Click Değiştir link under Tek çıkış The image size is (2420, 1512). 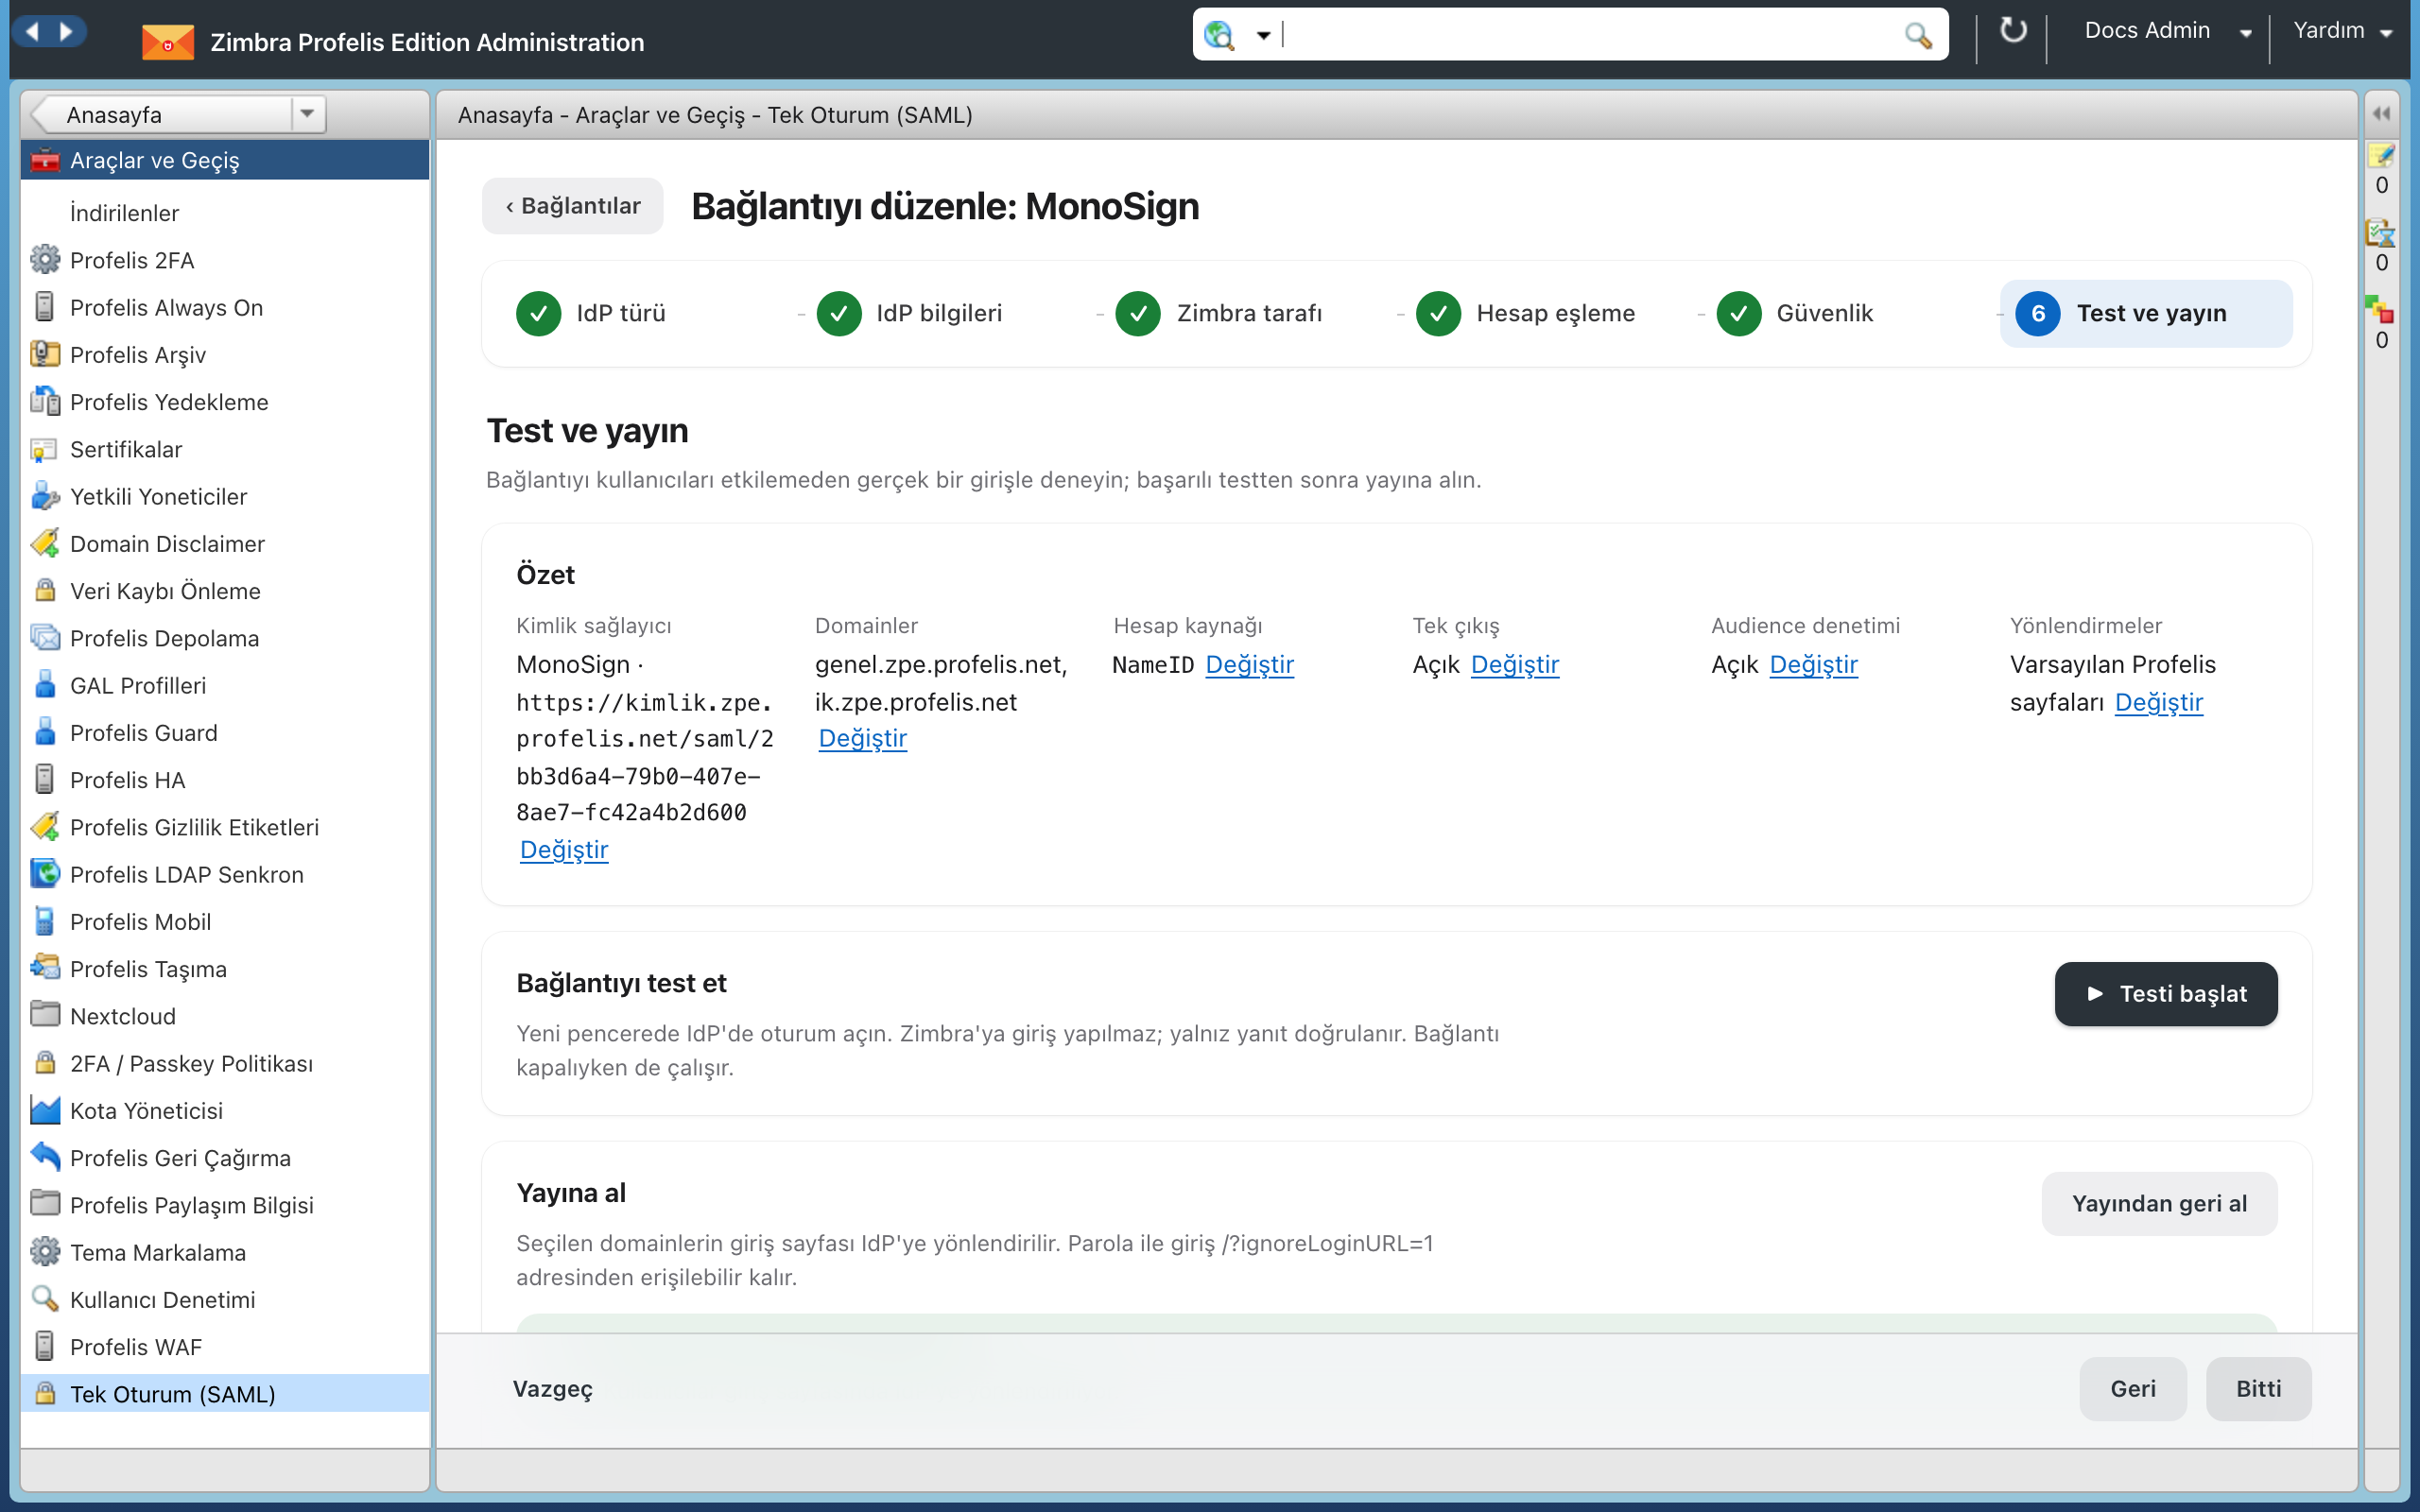click(1514, 664)
